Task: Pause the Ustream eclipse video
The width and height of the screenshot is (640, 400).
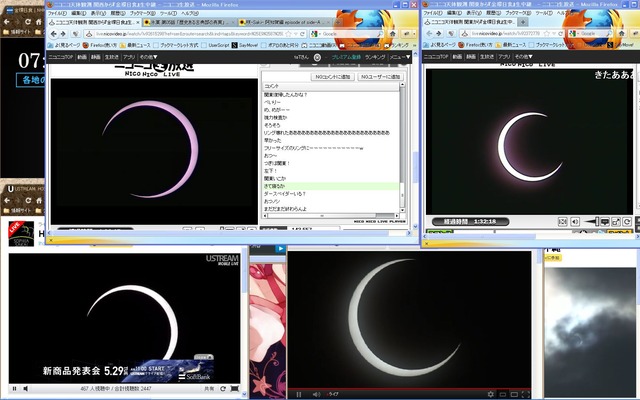Action: coord(14,389)
